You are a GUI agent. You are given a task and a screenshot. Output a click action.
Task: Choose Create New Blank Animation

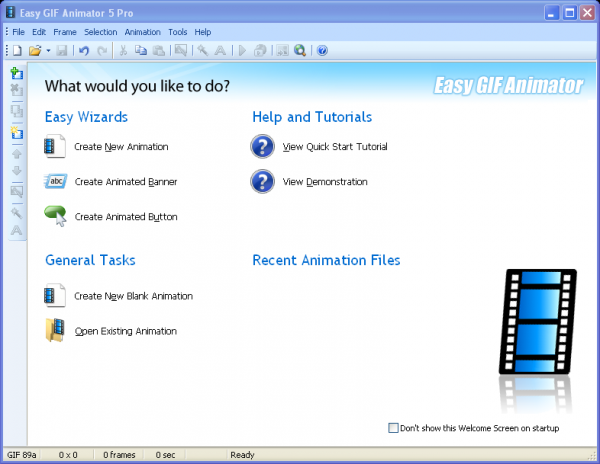[x=133, y=296]
